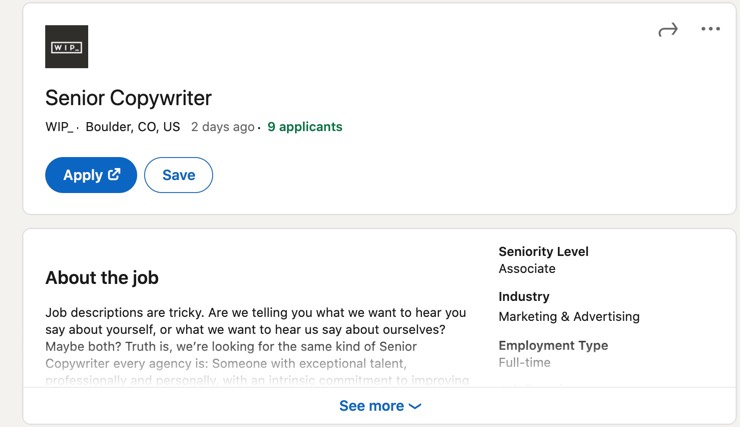Click the 2 days ago posting date

[x=223, y=127]
